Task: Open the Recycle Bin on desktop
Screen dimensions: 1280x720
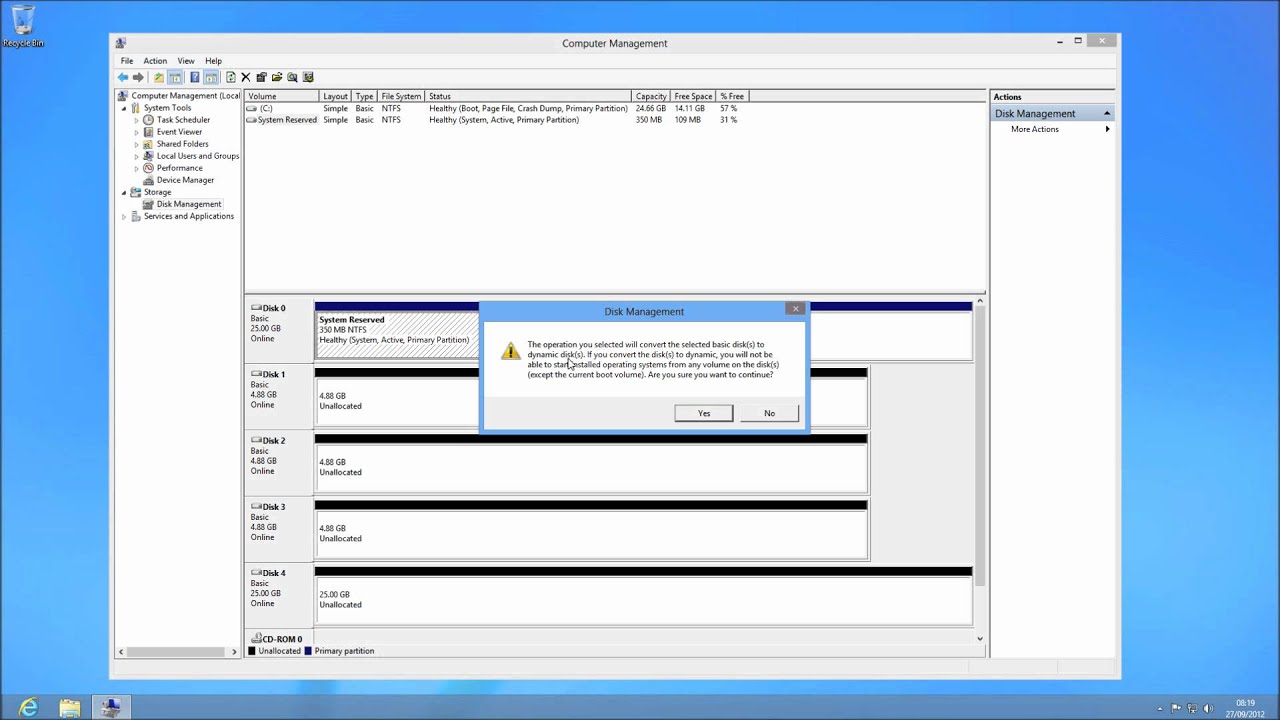Action: point(22,27)
